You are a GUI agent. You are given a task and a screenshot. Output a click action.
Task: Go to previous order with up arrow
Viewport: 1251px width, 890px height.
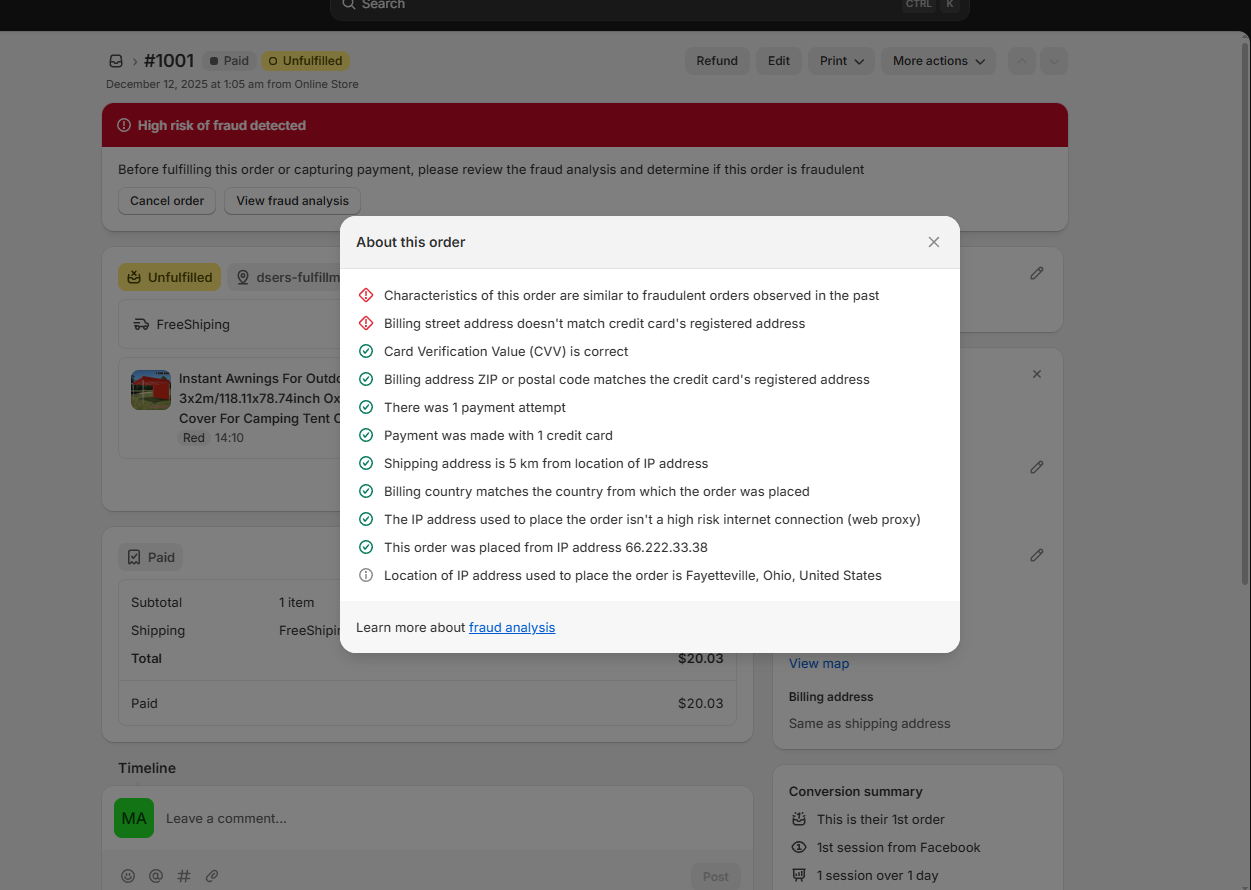(1021, 61)
